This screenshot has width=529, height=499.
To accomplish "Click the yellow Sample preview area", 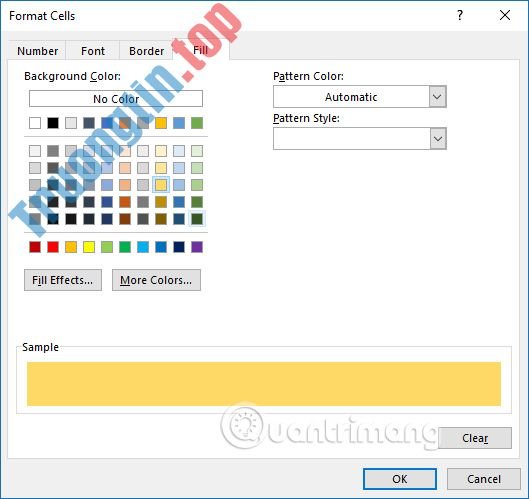I will [x=264, y=384].
